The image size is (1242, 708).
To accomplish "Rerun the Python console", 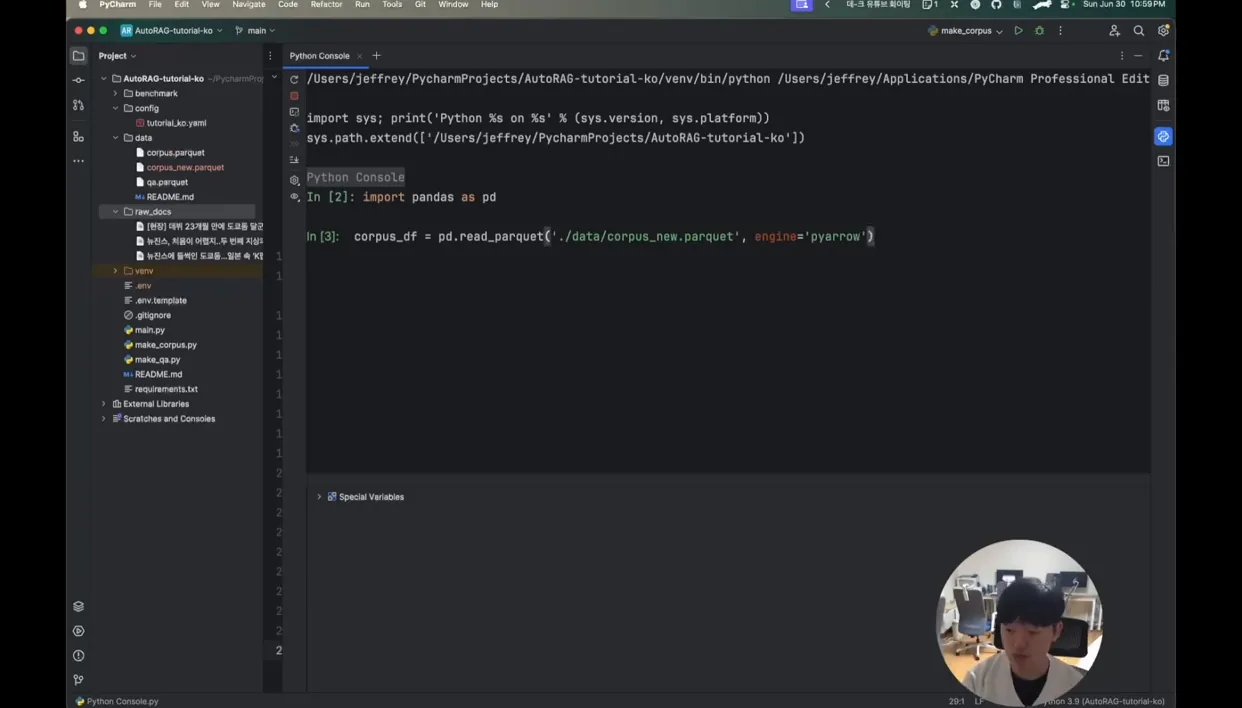I will (294, 79).
